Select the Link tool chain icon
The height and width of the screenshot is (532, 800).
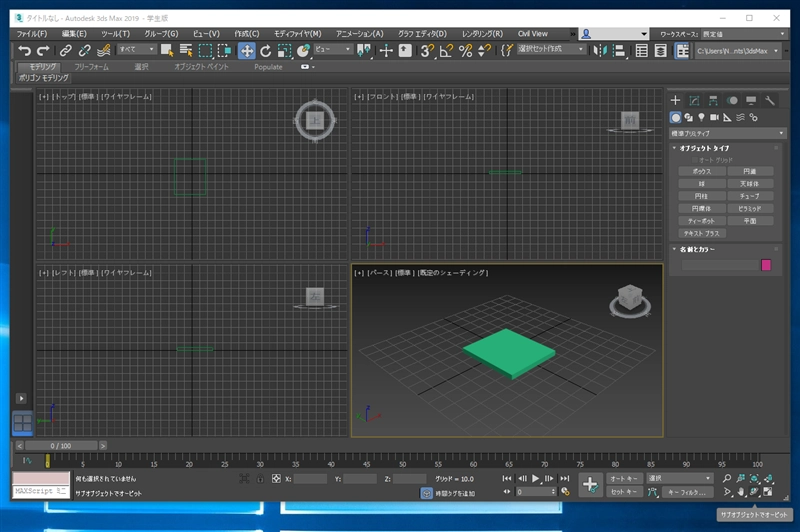[65, 50]
